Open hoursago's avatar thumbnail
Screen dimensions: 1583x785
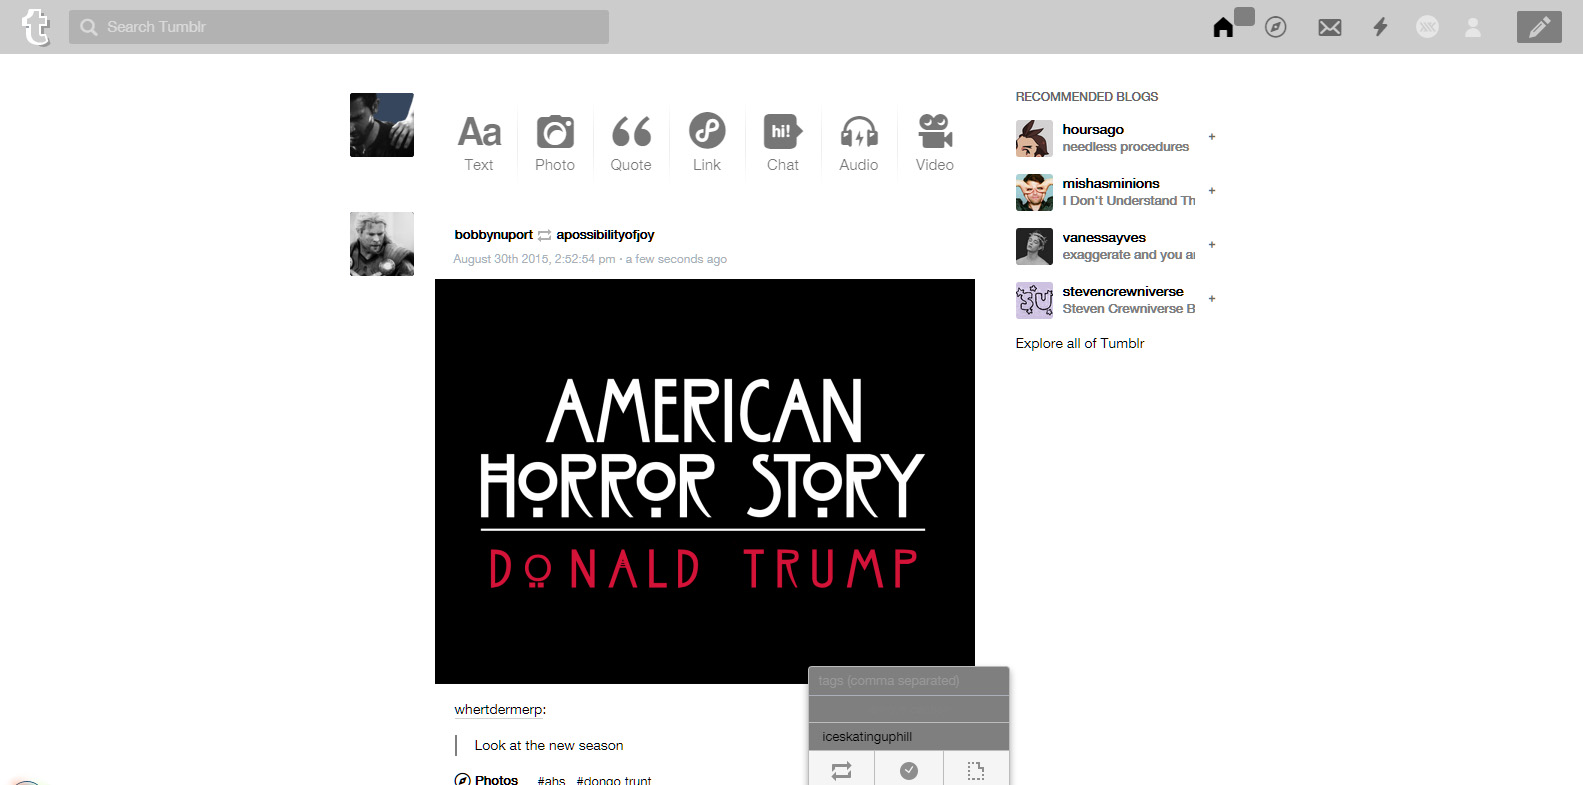(1034, 138)
